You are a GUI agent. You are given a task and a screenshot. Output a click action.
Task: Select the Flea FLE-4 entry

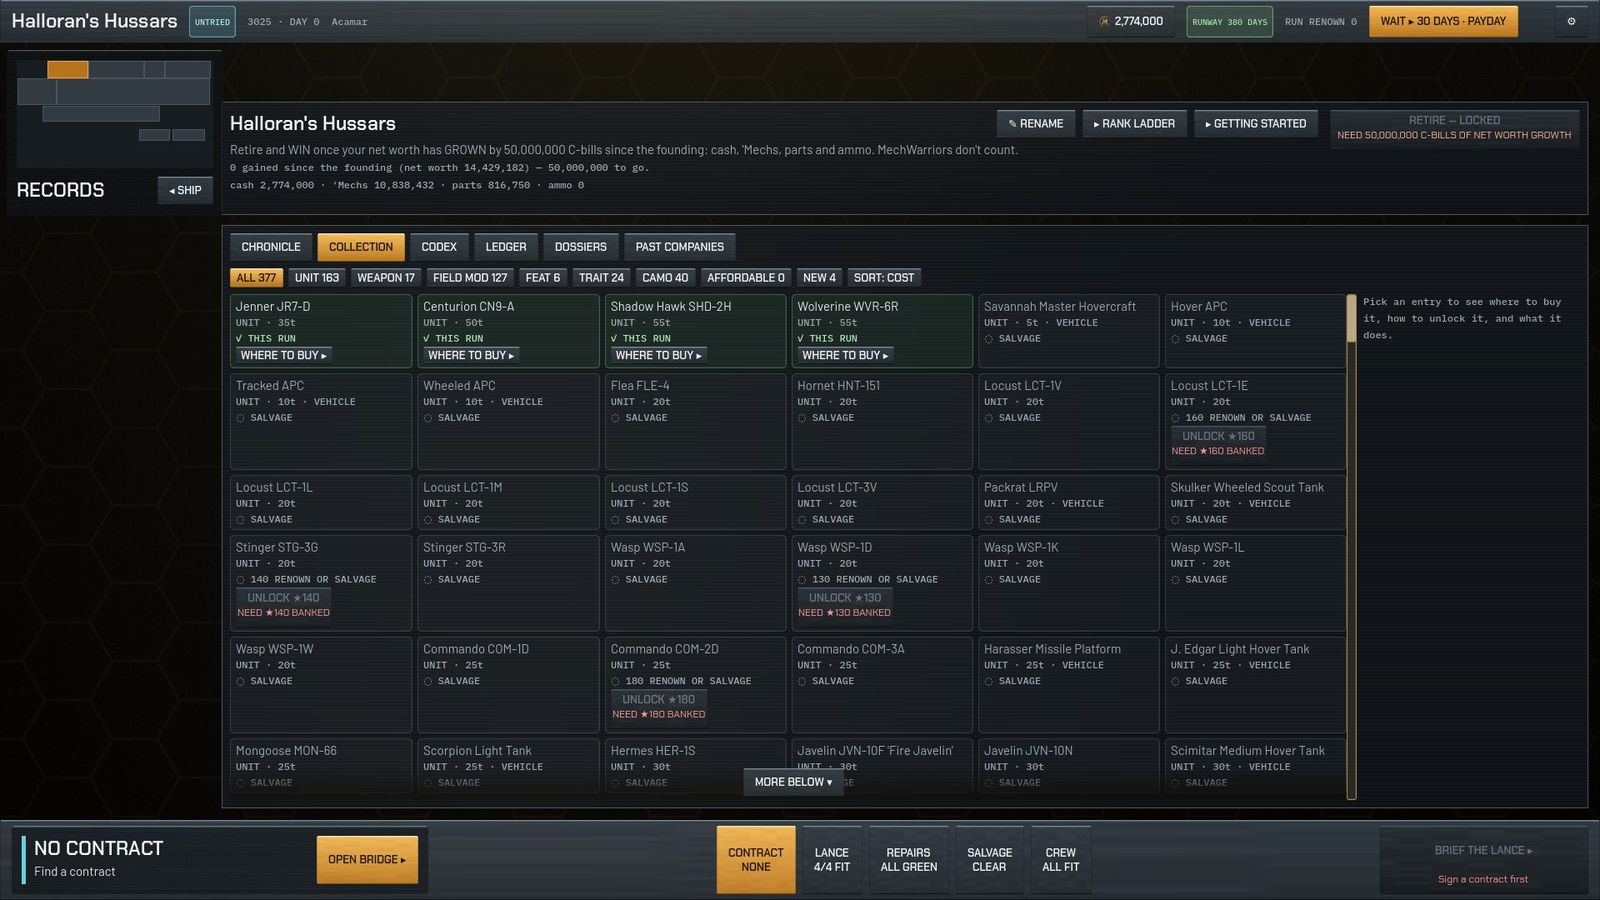click(695, 421)
